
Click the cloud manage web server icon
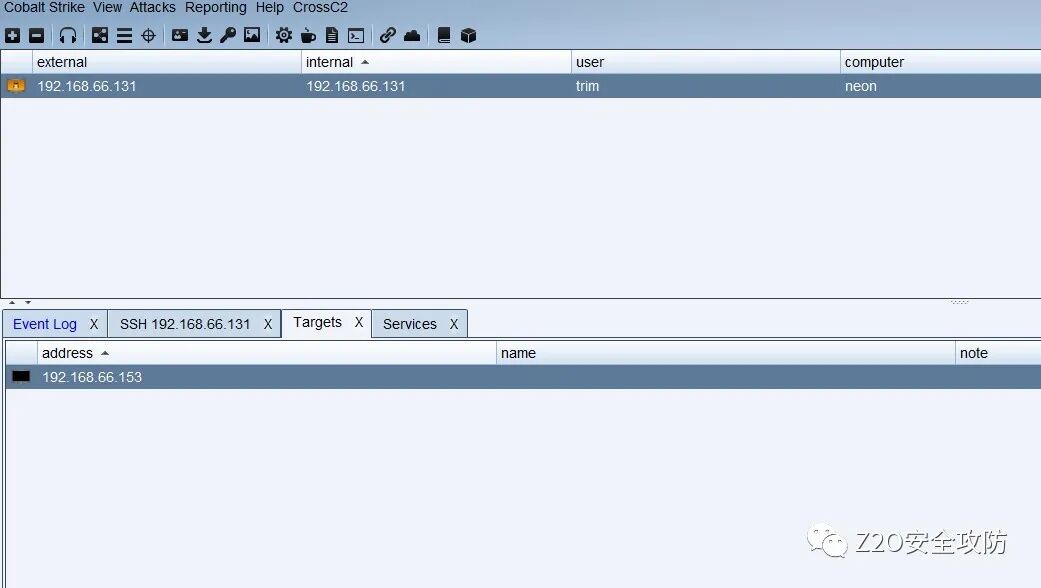412,36
